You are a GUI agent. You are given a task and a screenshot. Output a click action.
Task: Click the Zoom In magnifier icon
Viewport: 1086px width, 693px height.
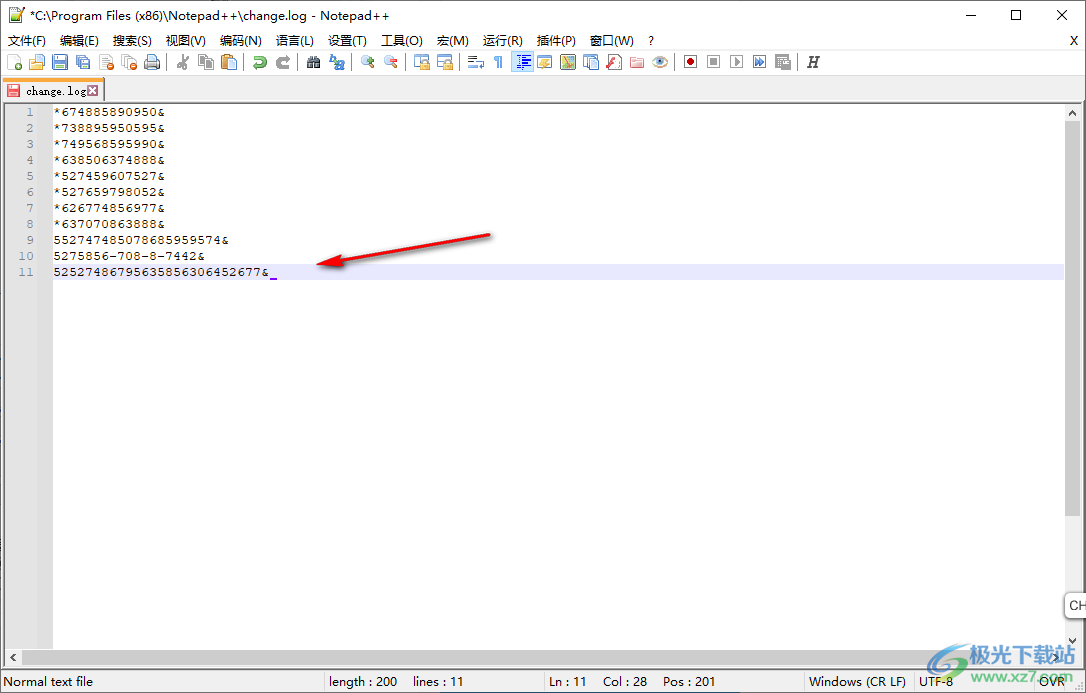click(368, 62)
